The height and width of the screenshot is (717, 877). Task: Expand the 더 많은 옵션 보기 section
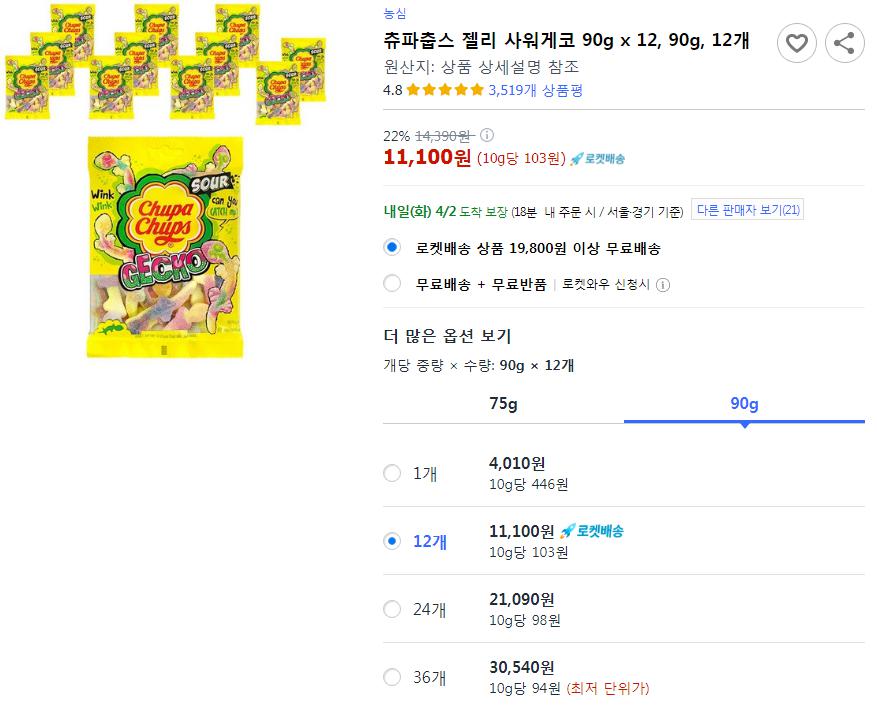[x=447, y=336]
